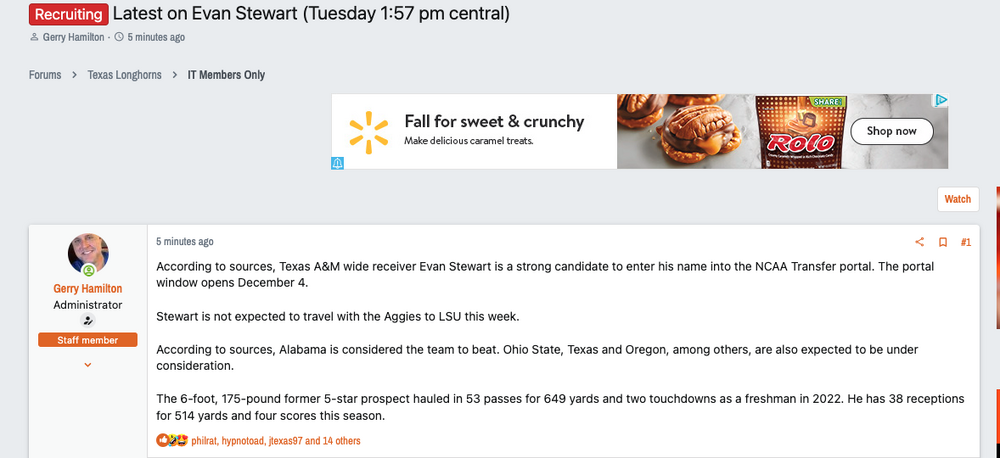Viewport: 1000px width, 458px height.
Task: Go to Forums in the breadcrumb
Action: [44, 75]
